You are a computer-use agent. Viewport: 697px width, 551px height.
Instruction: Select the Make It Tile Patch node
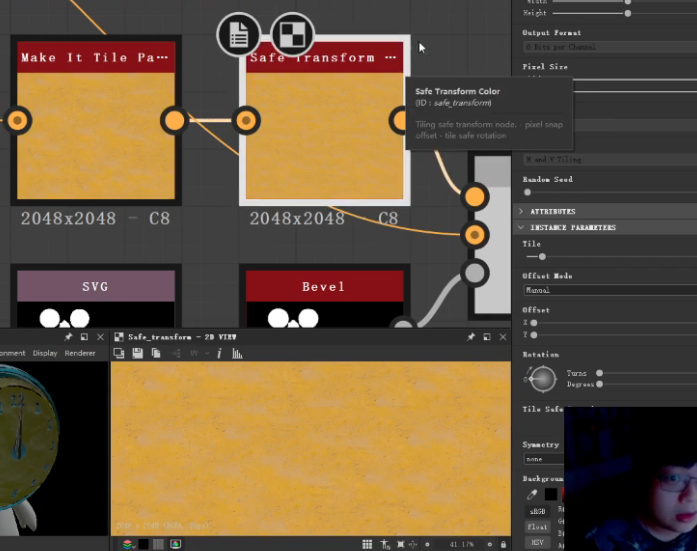[x=96, y=120]
